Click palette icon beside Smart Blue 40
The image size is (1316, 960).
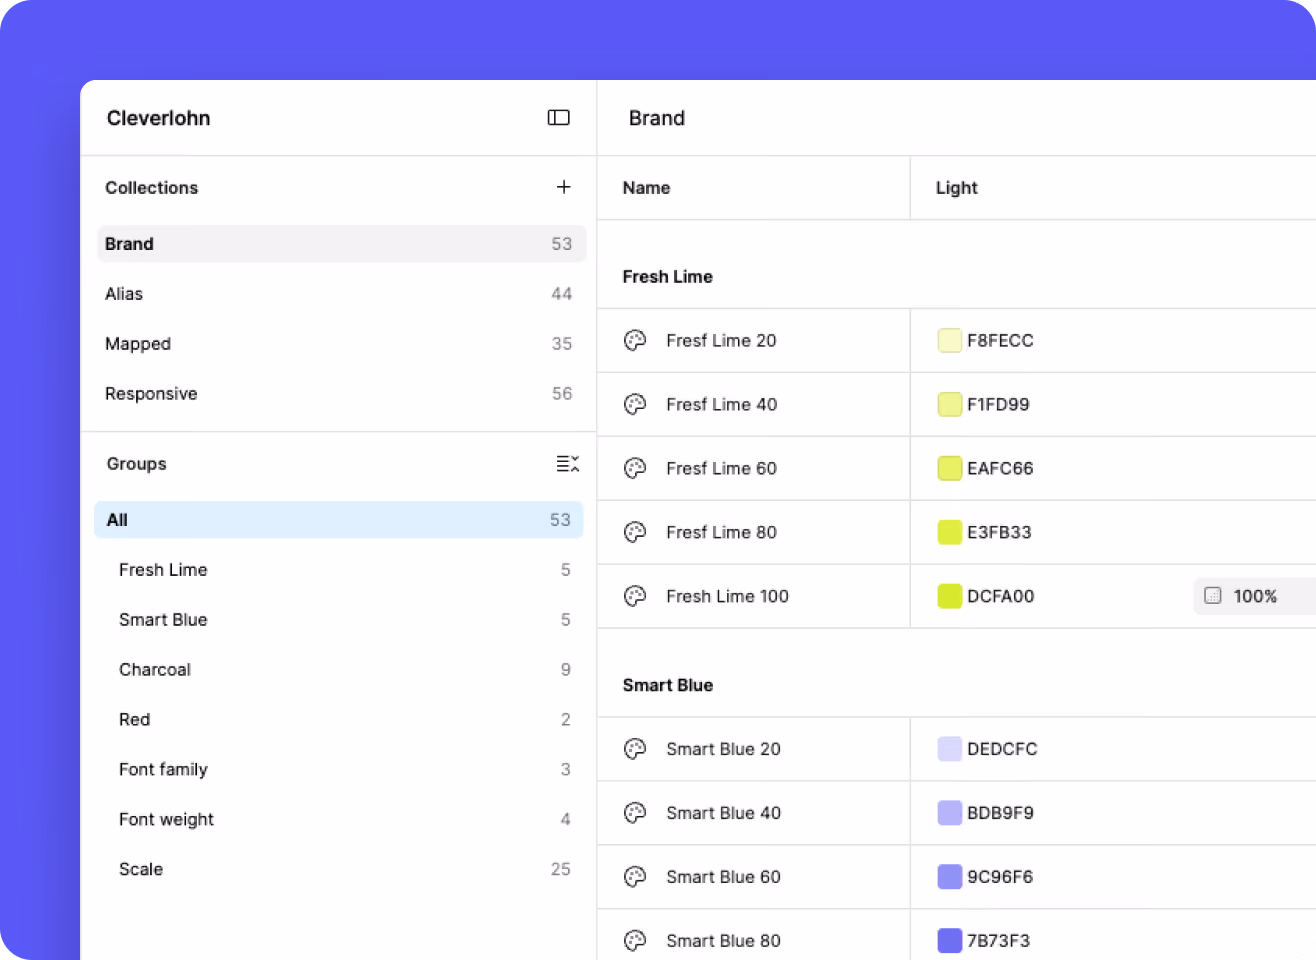[635, 813]
